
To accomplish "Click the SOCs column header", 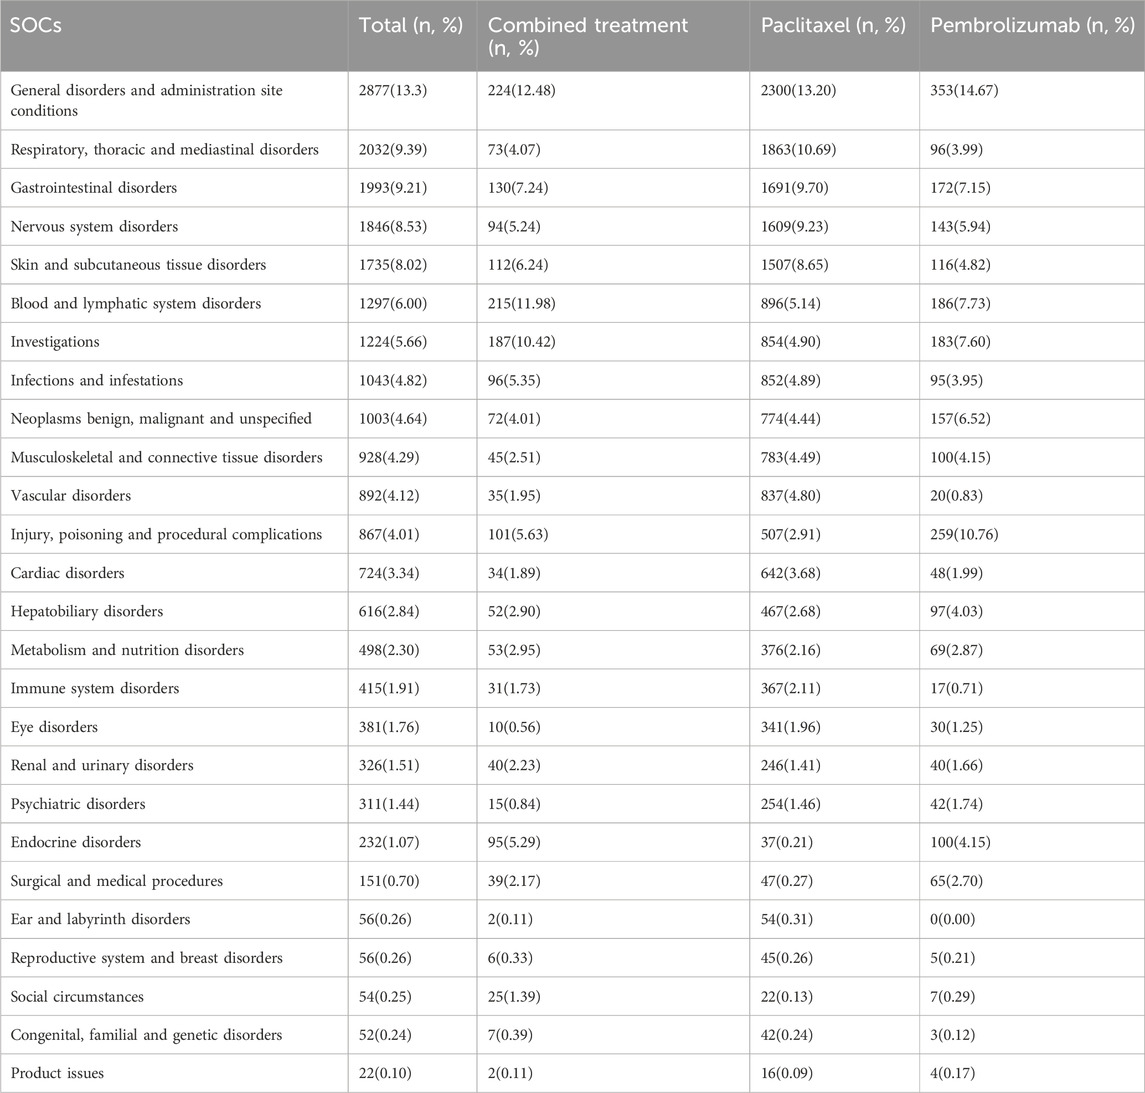I will click(x=36, y=26).
